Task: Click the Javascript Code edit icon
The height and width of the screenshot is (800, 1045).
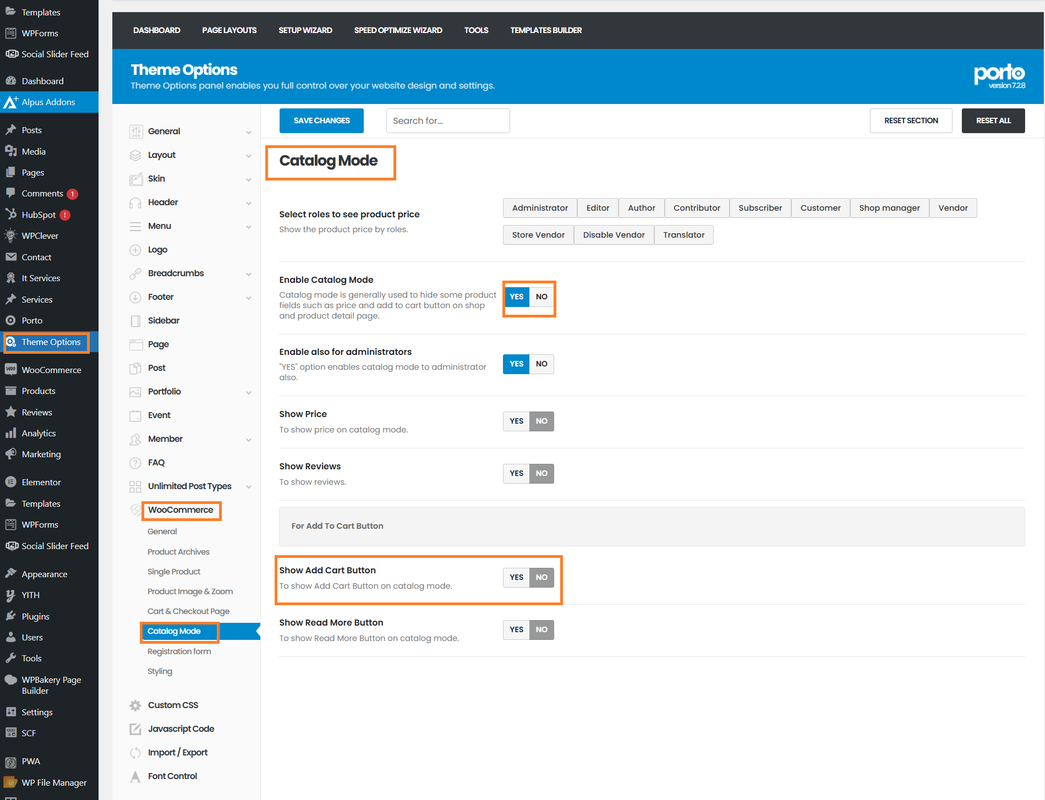Action: (135, 729)
